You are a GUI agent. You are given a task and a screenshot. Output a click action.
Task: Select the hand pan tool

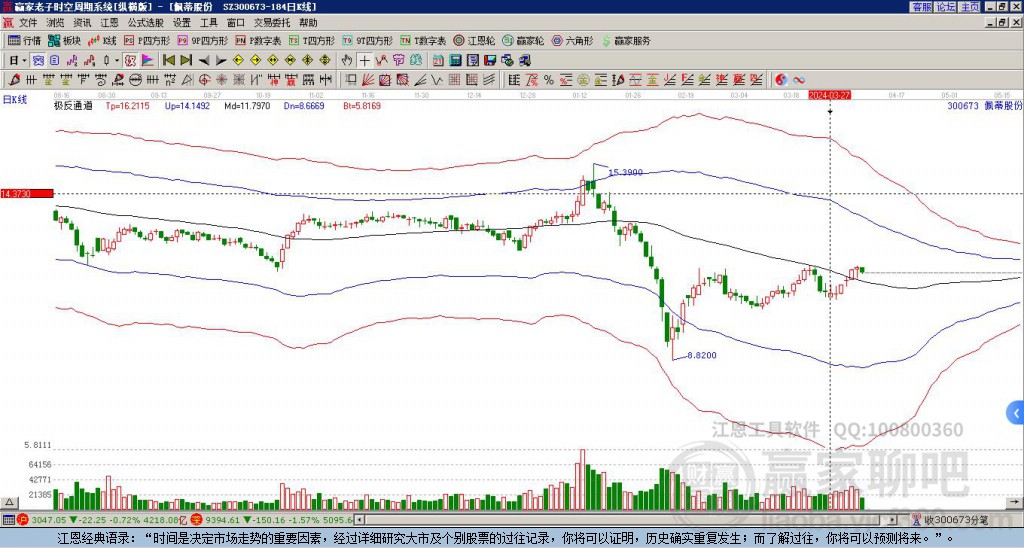click(x=346, y=61)
